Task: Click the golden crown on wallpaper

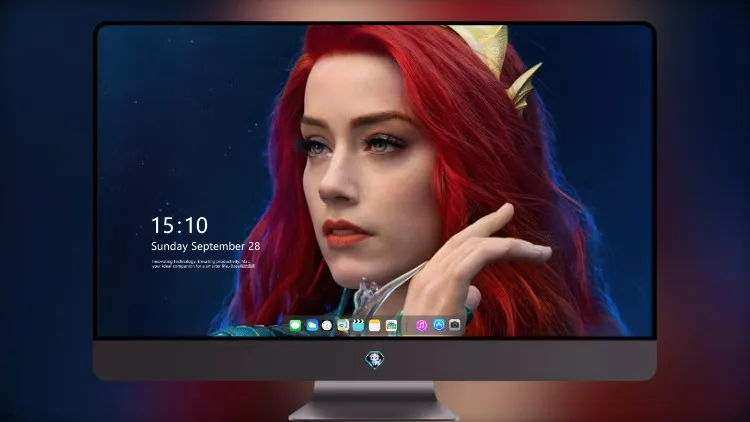Action: tap(497, 60)
